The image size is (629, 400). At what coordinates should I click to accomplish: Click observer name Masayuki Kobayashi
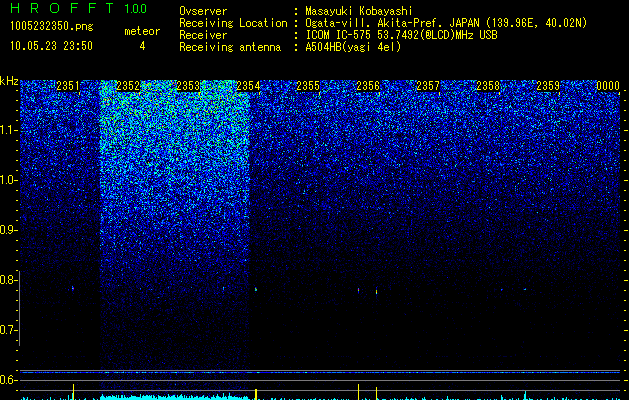pyautogui.click(x=359, y=11)
